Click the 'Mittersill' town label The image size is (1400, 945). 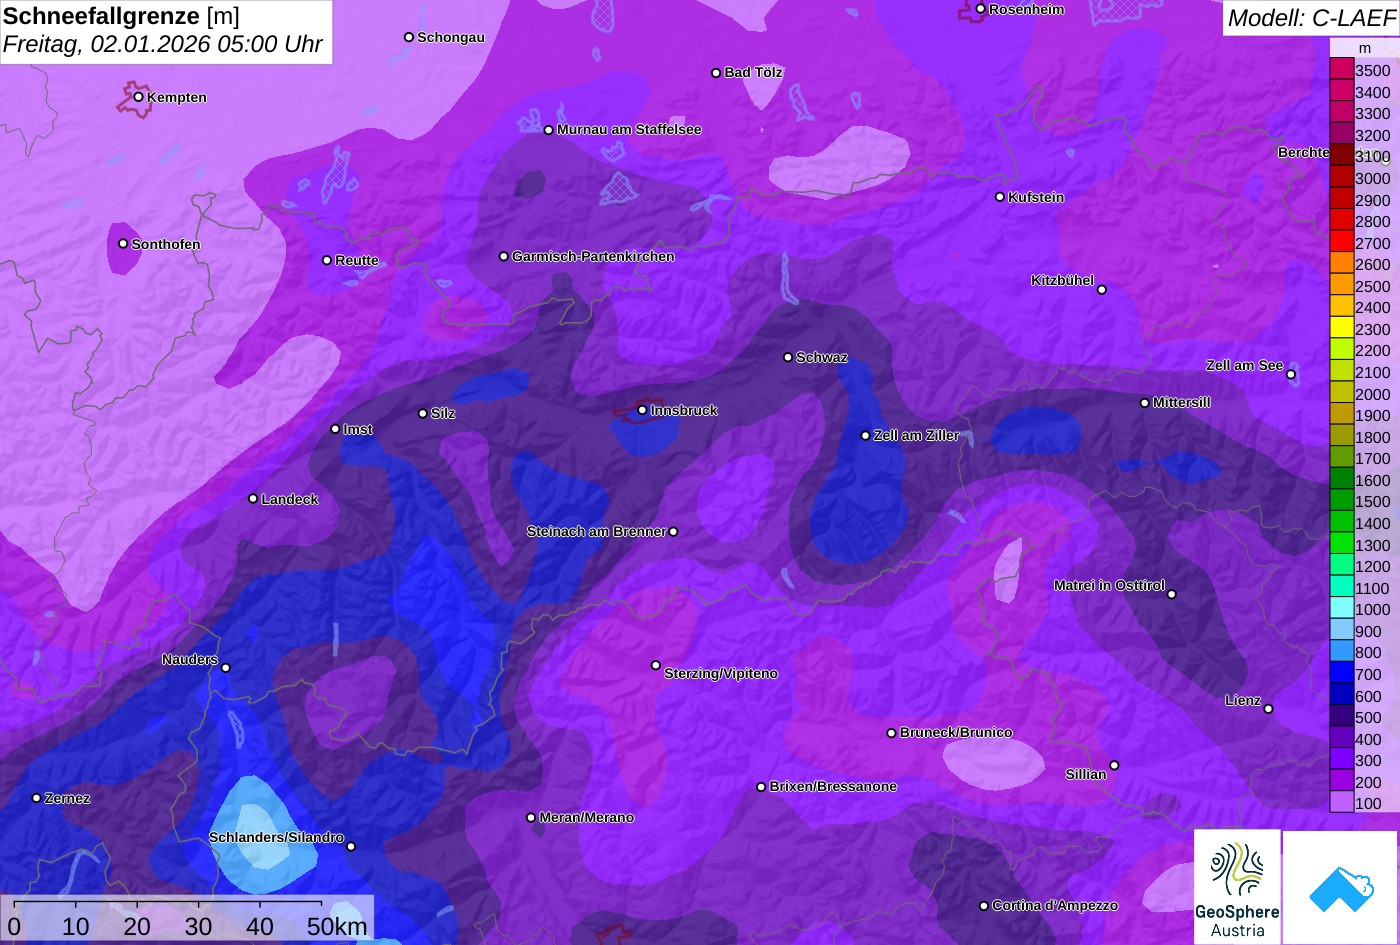pyautogui.click(x=1182, y=402)
